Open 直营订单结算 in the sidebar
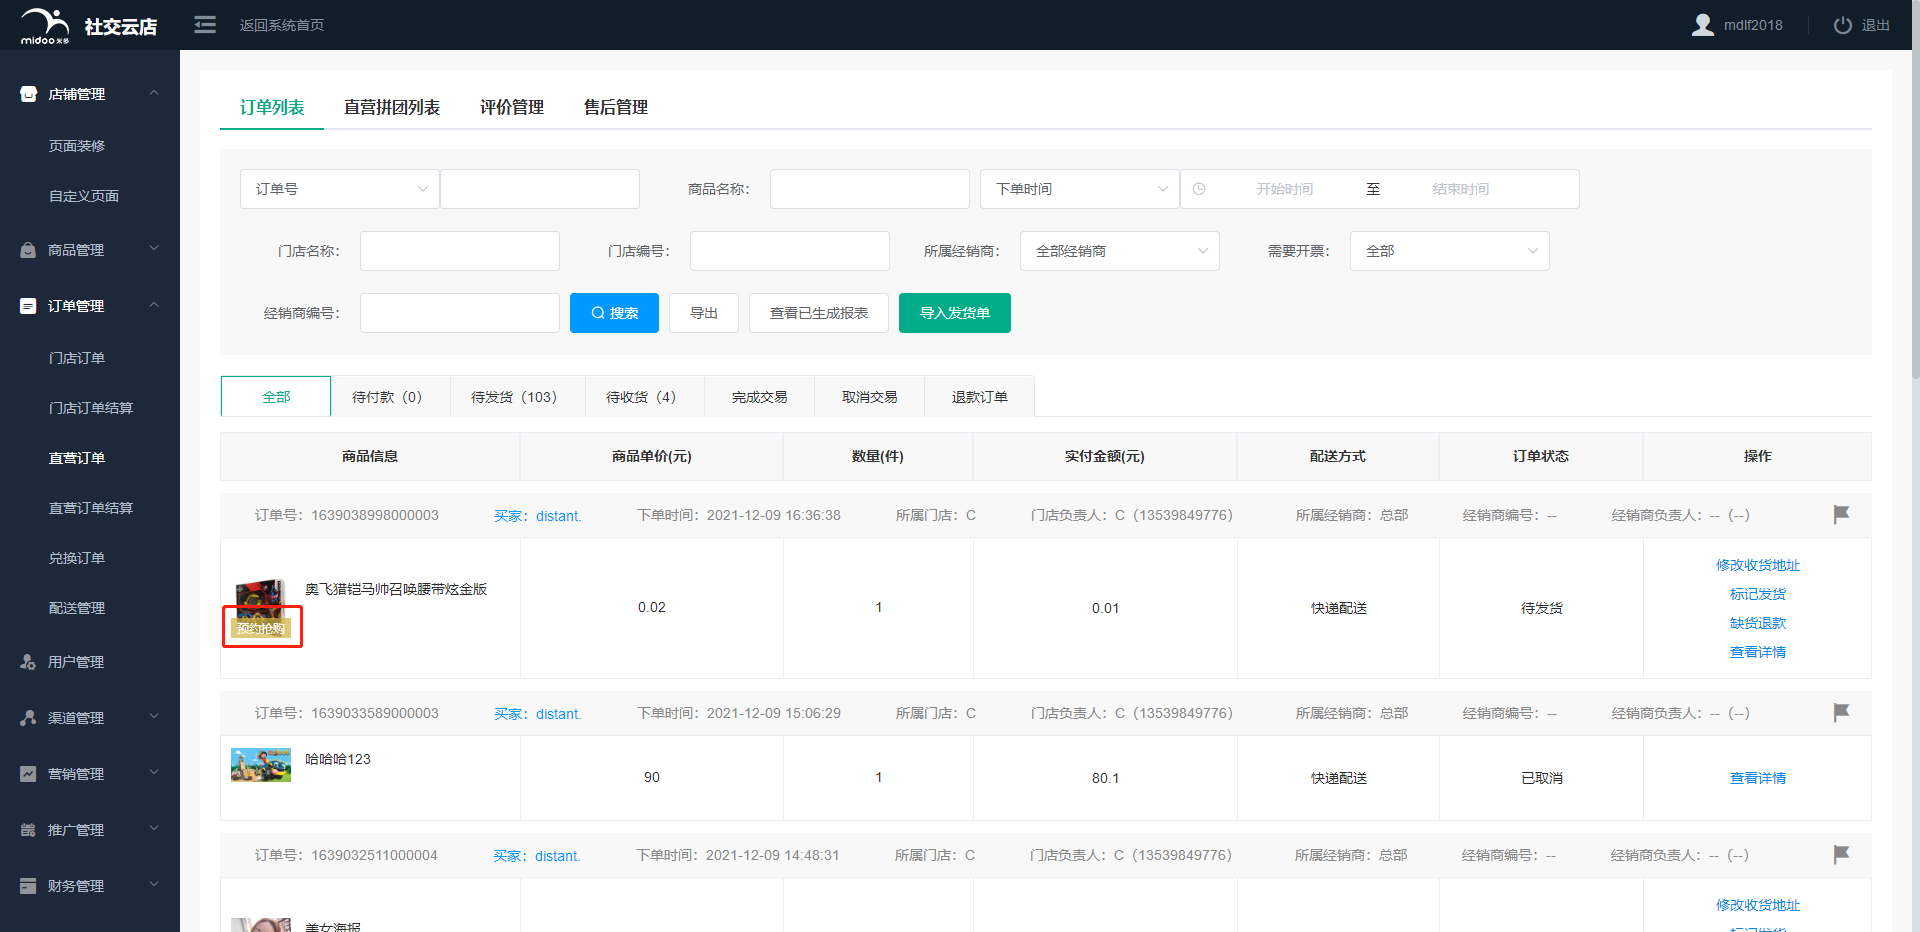 pyautogui.click(x=91, y=508)
